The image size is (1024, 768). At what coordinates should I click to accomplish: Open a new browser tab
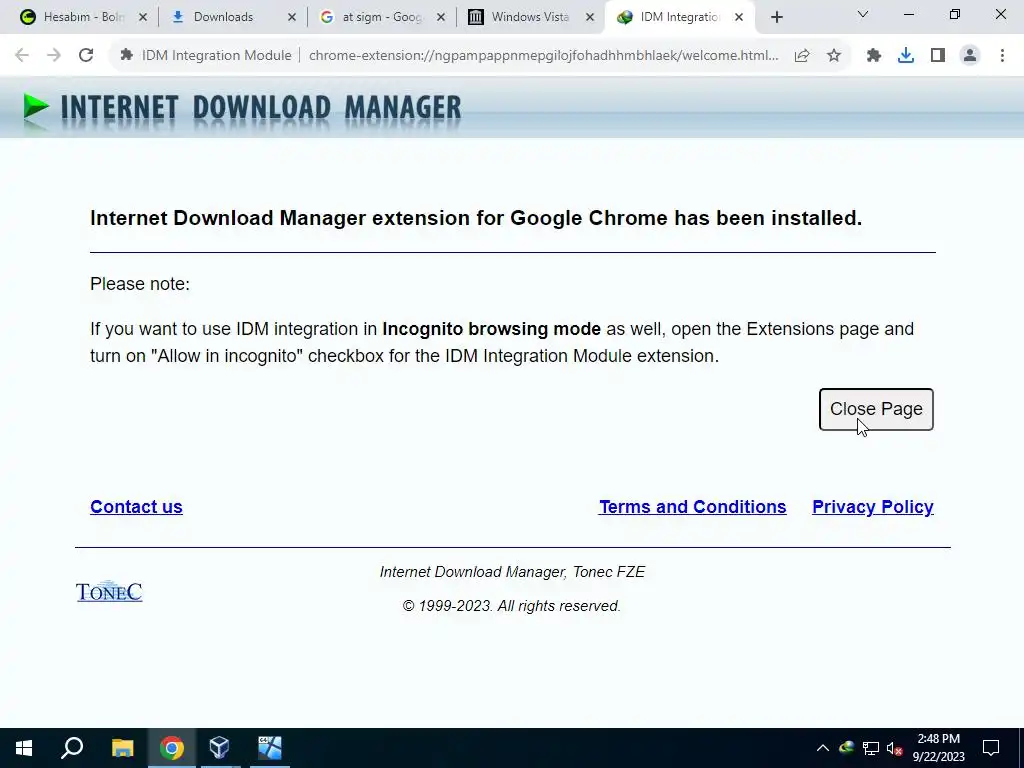pyautogui.click(x=776, y=18)
